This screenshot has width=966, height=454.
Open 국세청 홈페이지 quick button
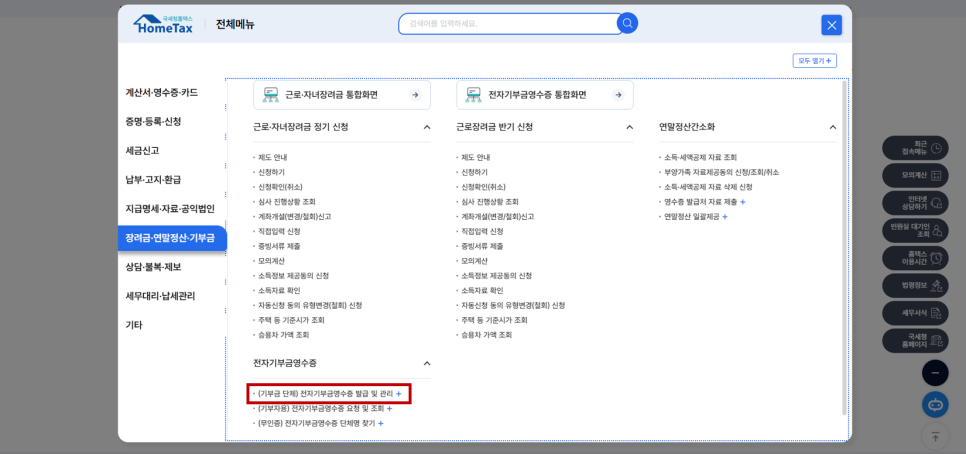(x=915, y=341)
